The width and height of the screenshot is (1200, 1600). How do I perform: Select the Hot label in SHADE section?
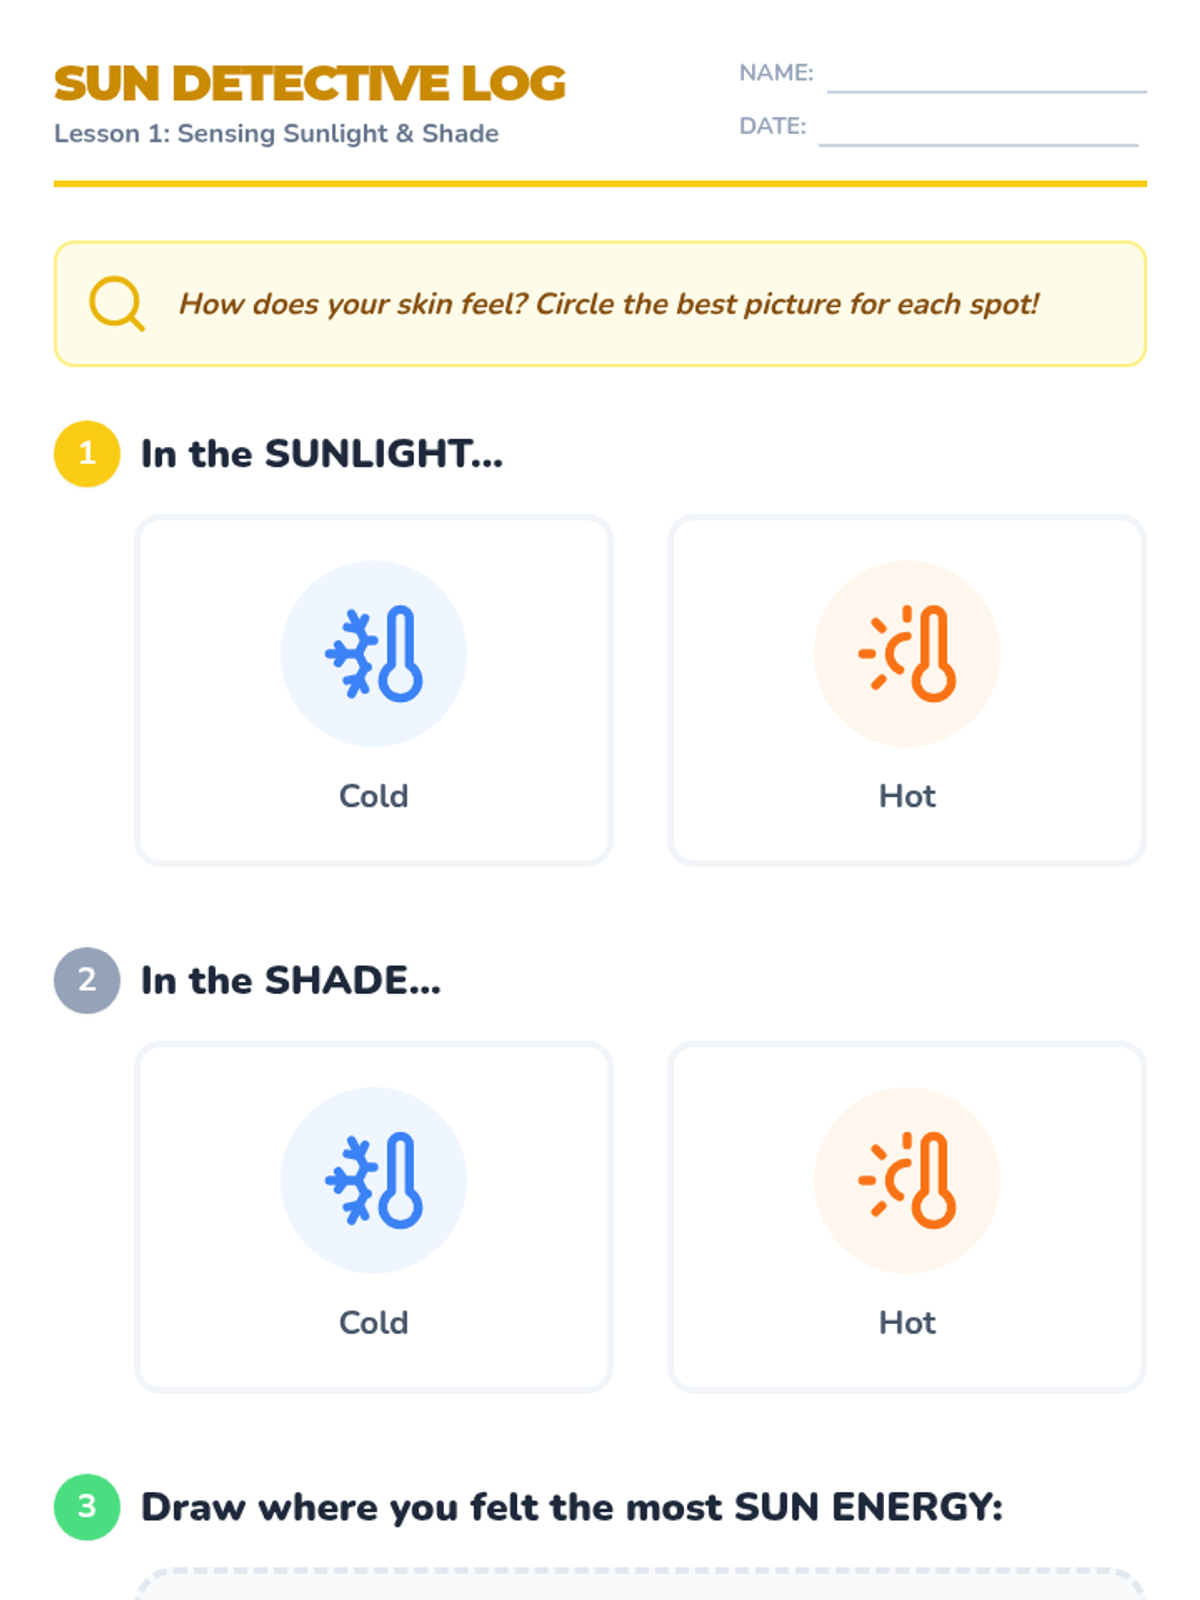[907, 1322]
